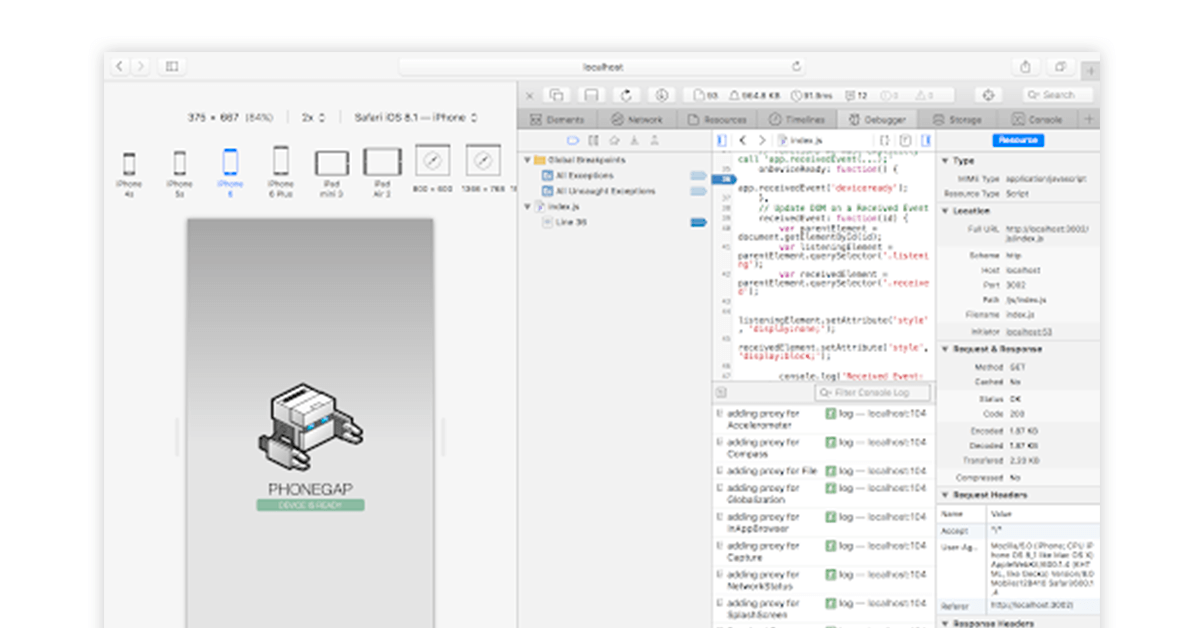The width and height of the screenshot is (1200, 628).
Task: Toggle the type profiler button
Action: (905, 141)
